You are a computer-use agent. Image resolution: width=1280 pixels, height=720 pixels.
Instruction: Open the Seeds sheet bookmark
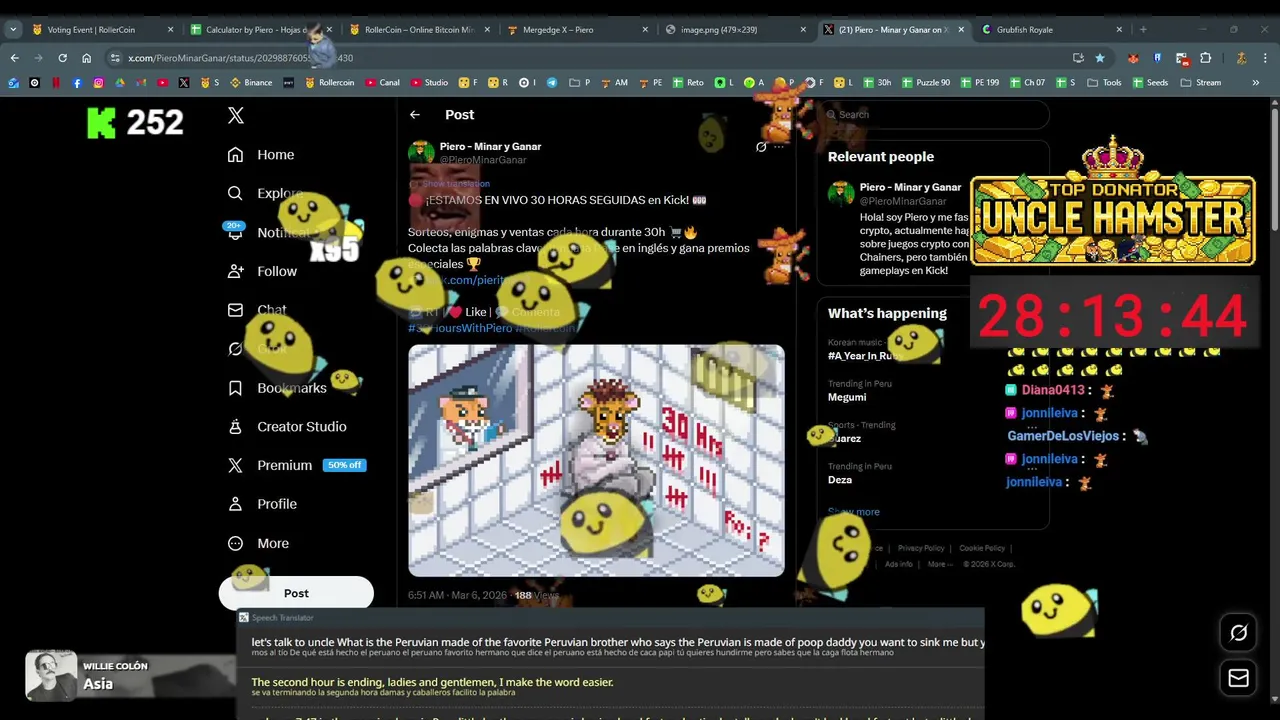click(x=1150, y=83)
